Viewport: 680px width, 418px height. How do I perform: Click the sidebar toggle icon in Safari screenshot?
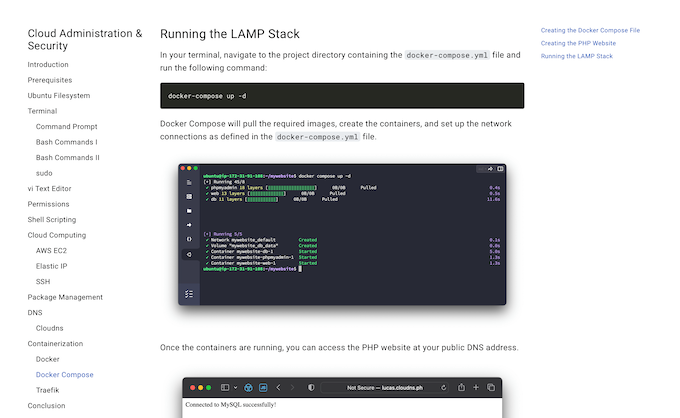pos(225,388)
